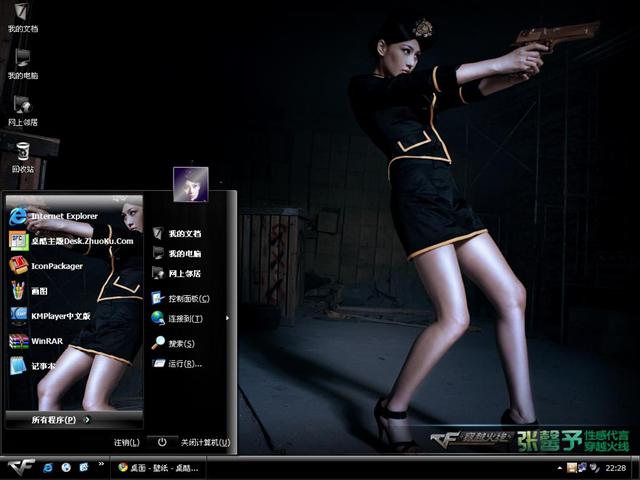The width and height of the screenshot is (640, 480).
Task: Click the 我的文档 desktop icon
Action: pyautogui.click(x=21, y=16)
